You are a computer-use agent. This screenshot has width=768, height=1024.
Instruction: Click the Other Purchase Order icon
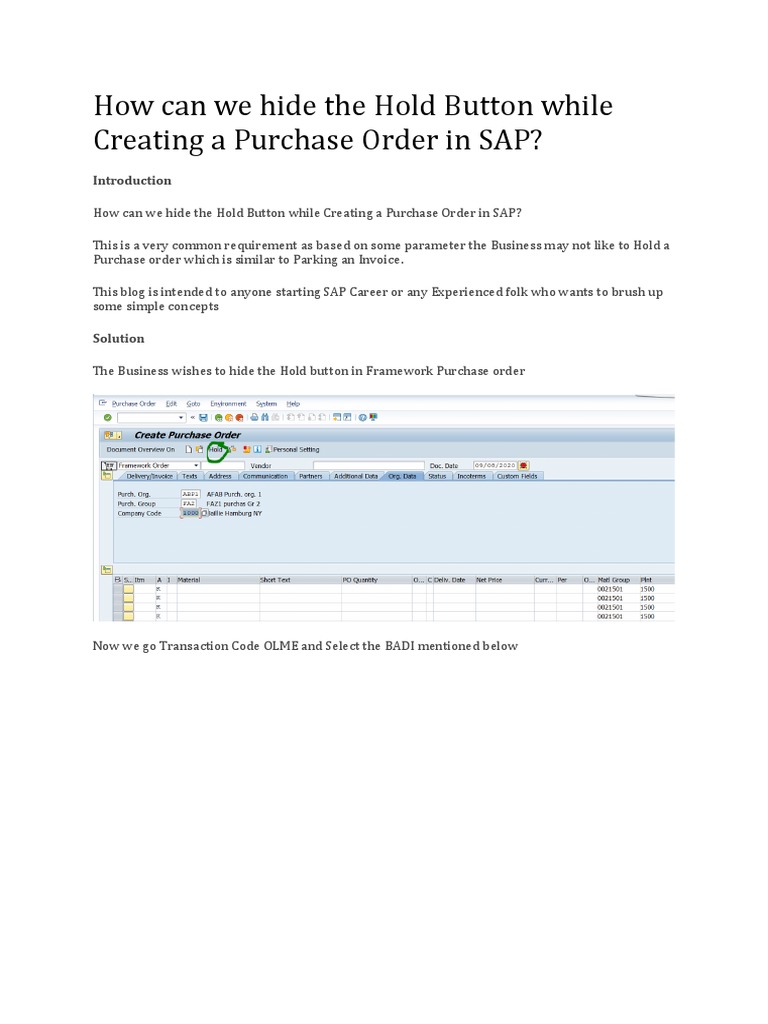tap(199, 449)
